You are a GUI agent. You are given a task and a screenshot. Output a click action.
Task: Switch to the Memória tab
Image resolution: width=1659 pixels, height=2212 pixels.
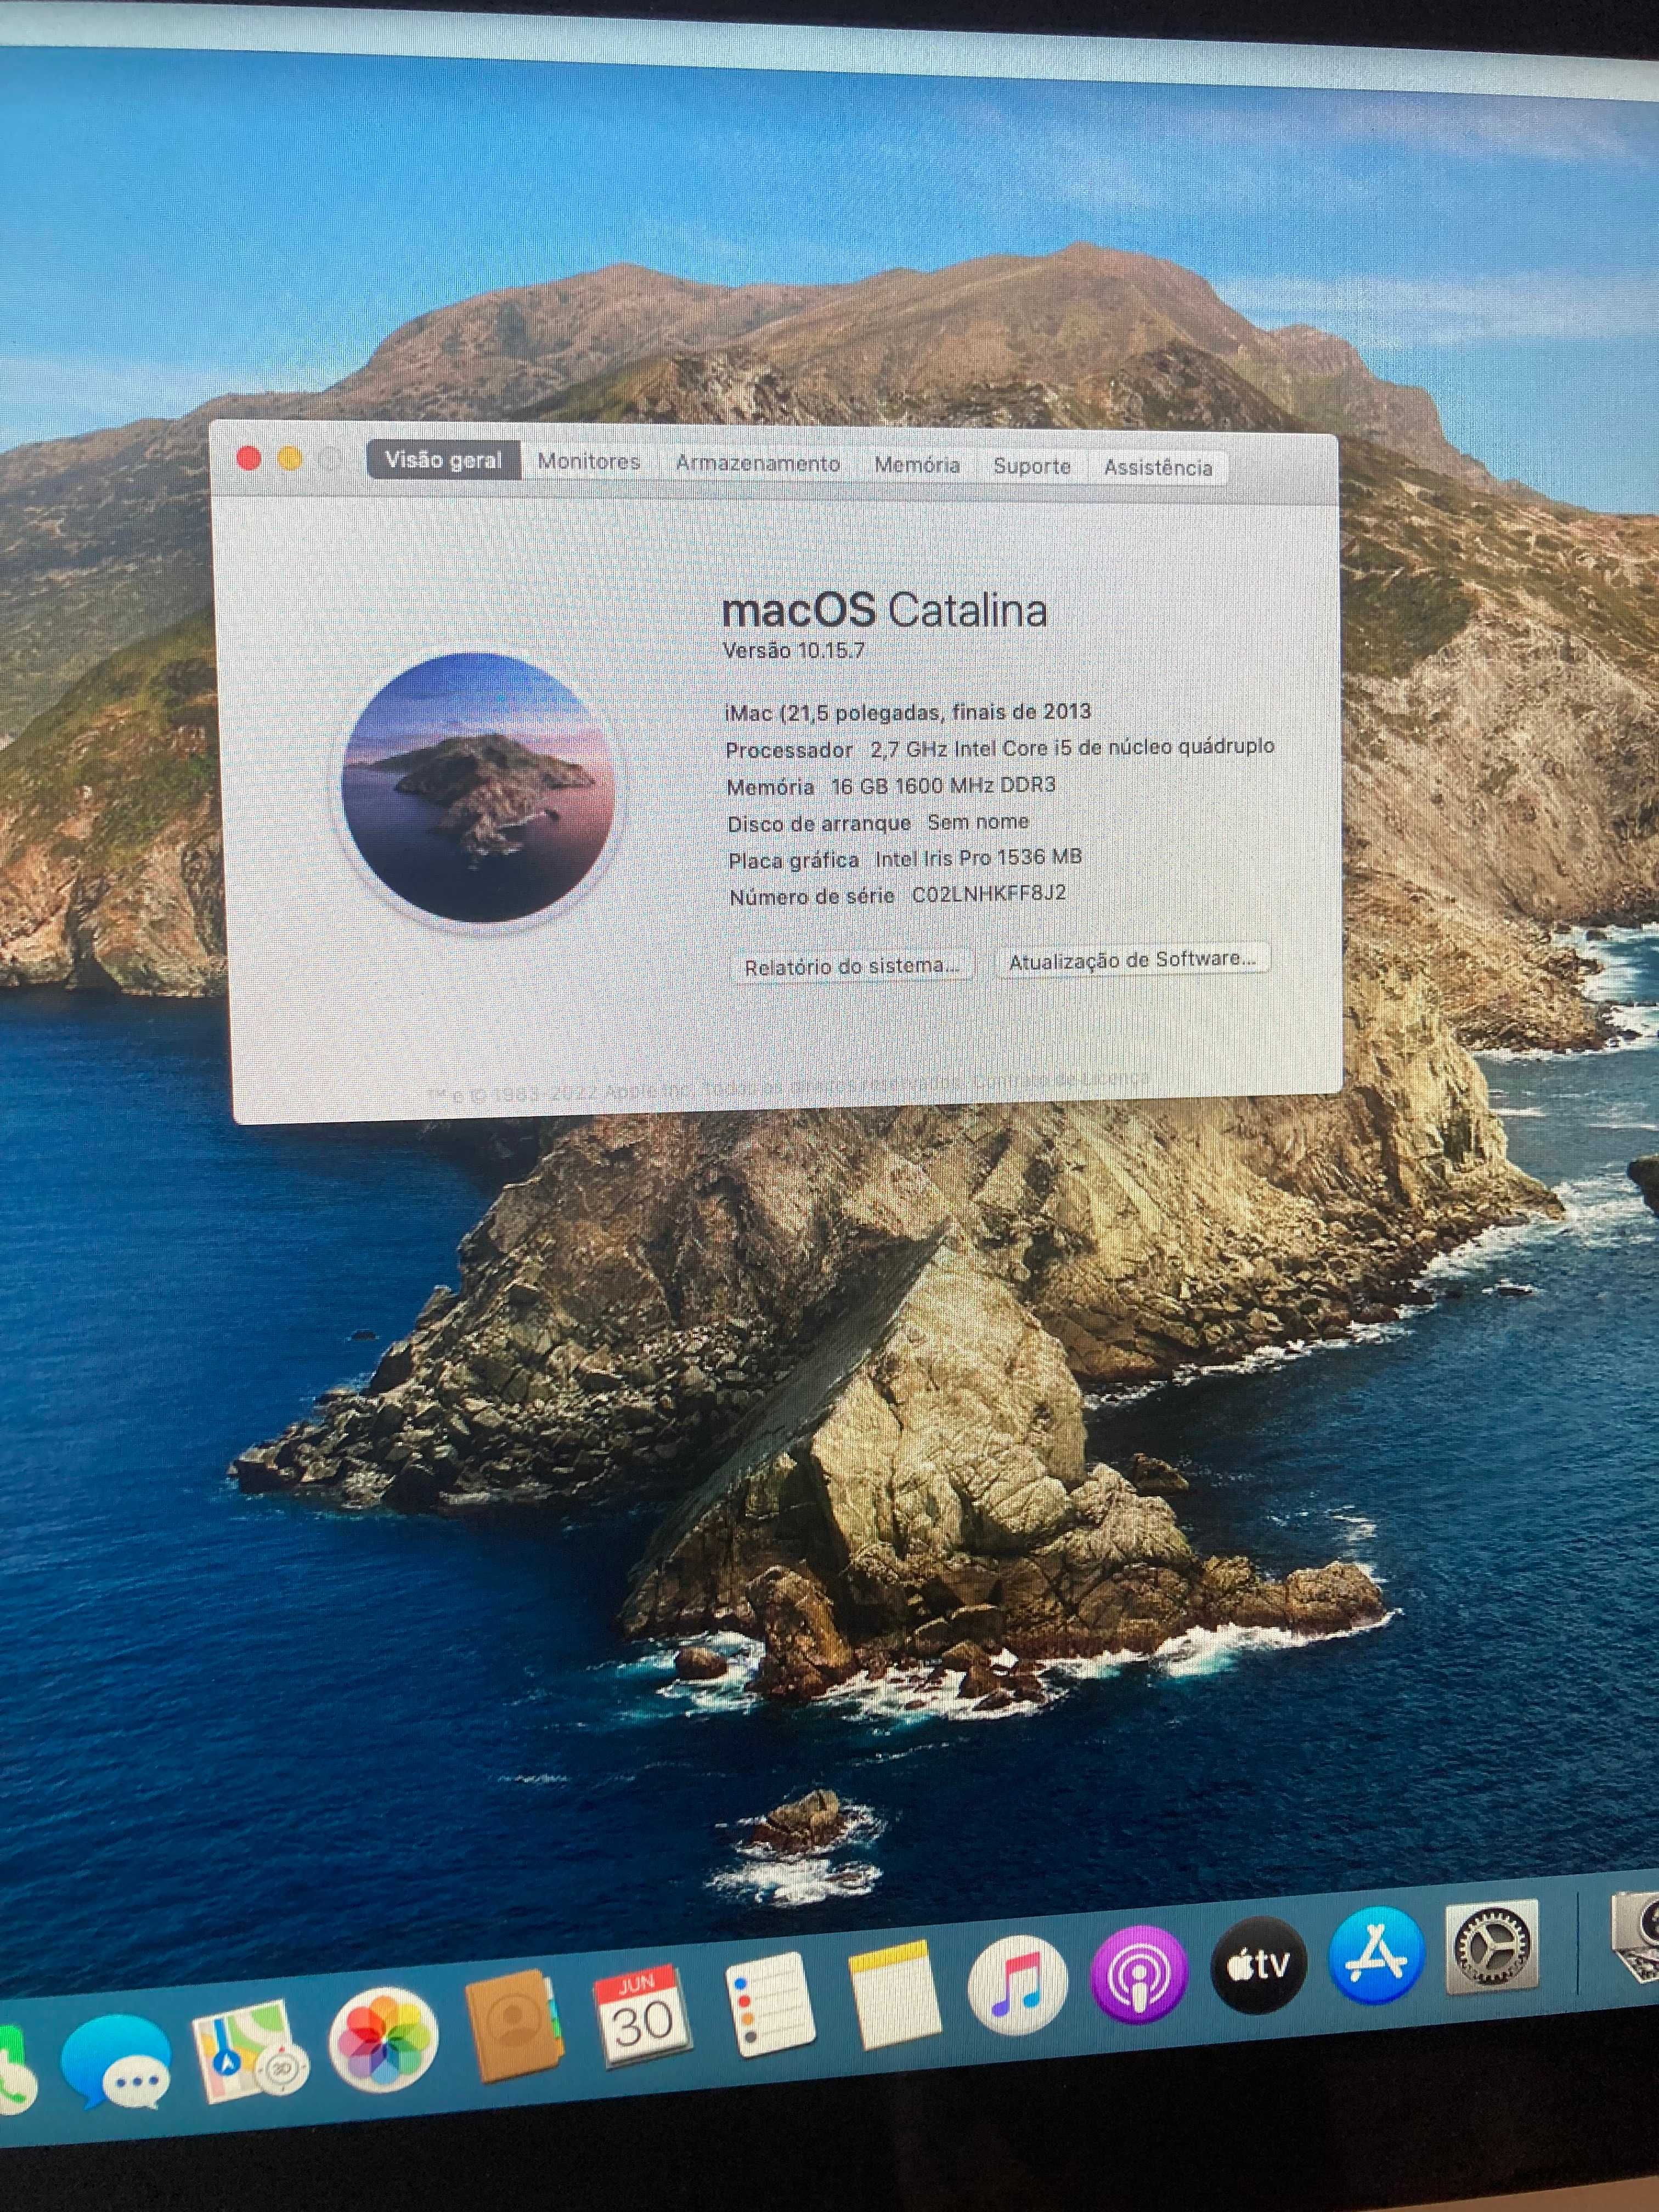click(x=917, y=465)
